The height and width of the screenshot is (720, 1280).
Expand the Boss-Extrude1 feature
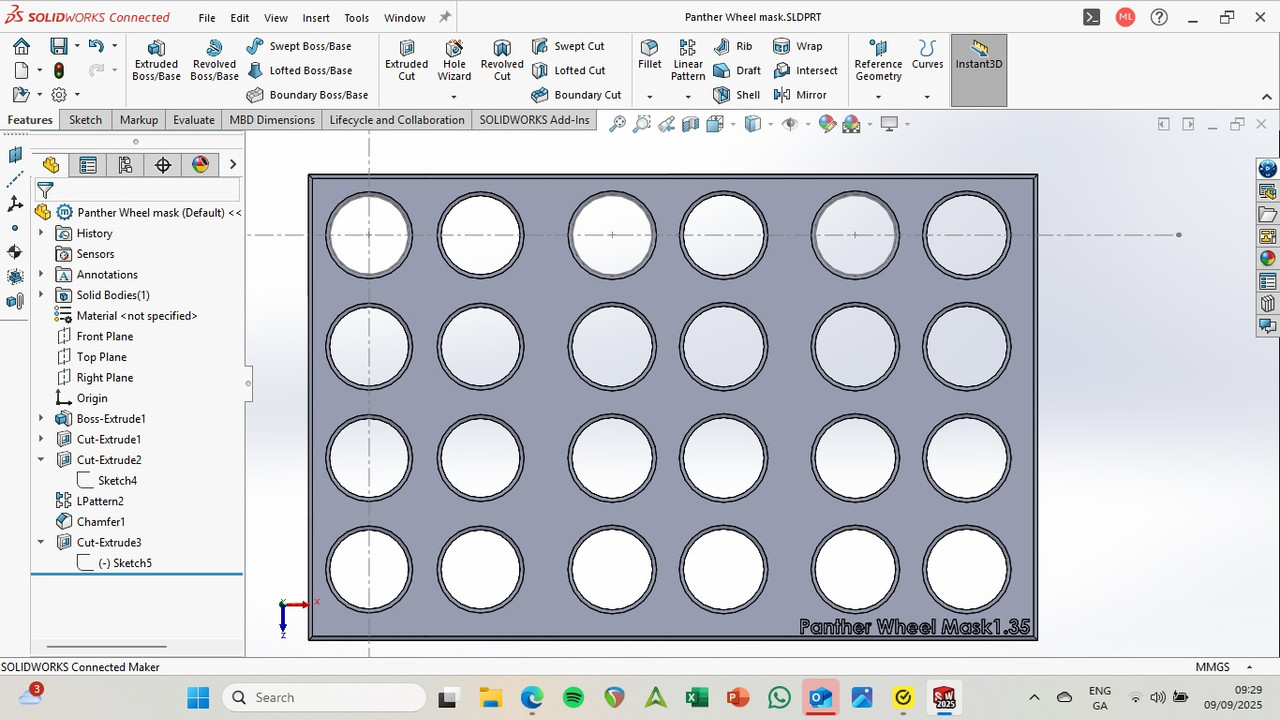click(41, 419)
